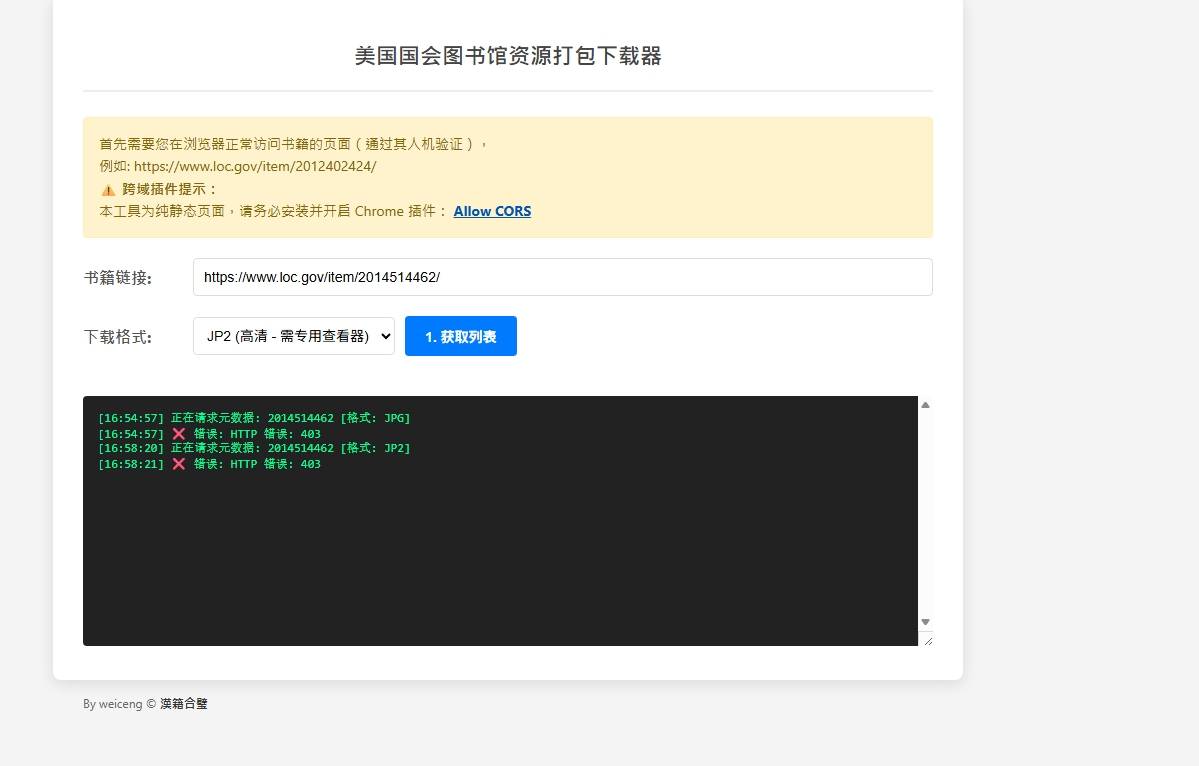Click the first notice line 首先需要您在浏览器正常访问
Screen dimensions: 1199x766
(293, 144)
